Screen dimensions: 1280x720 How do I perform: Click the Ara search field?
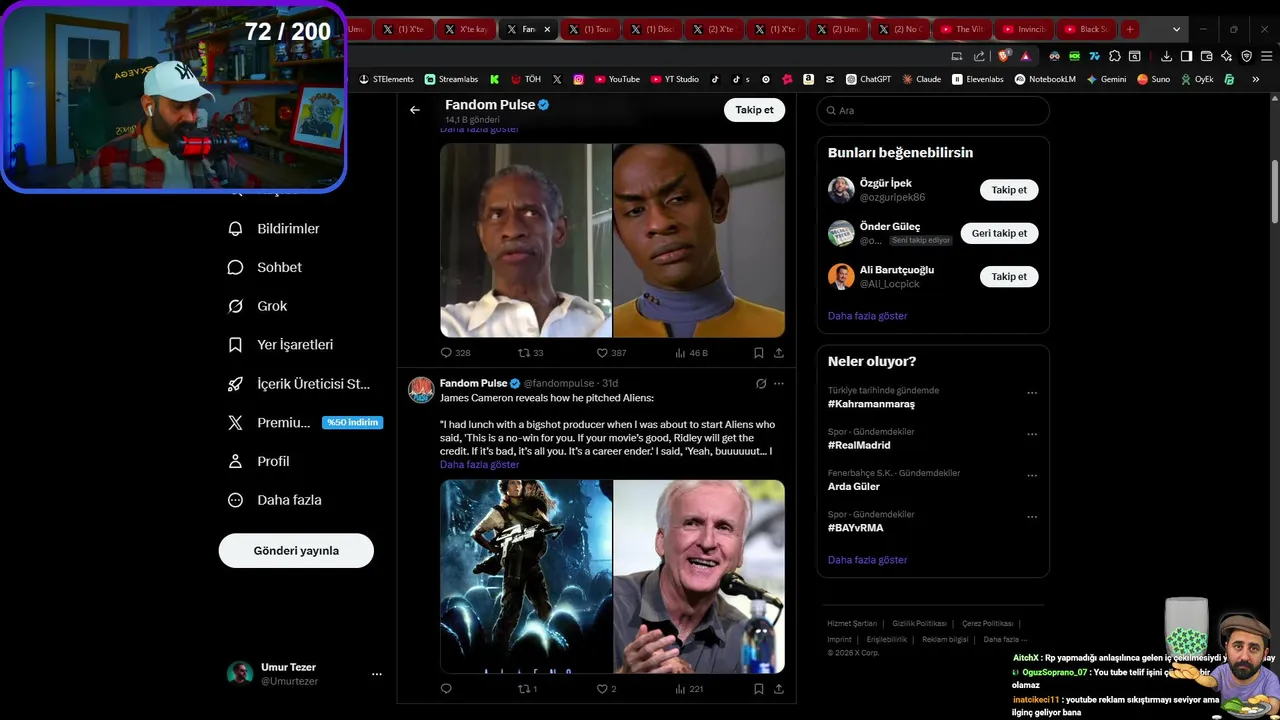[933, 110]
